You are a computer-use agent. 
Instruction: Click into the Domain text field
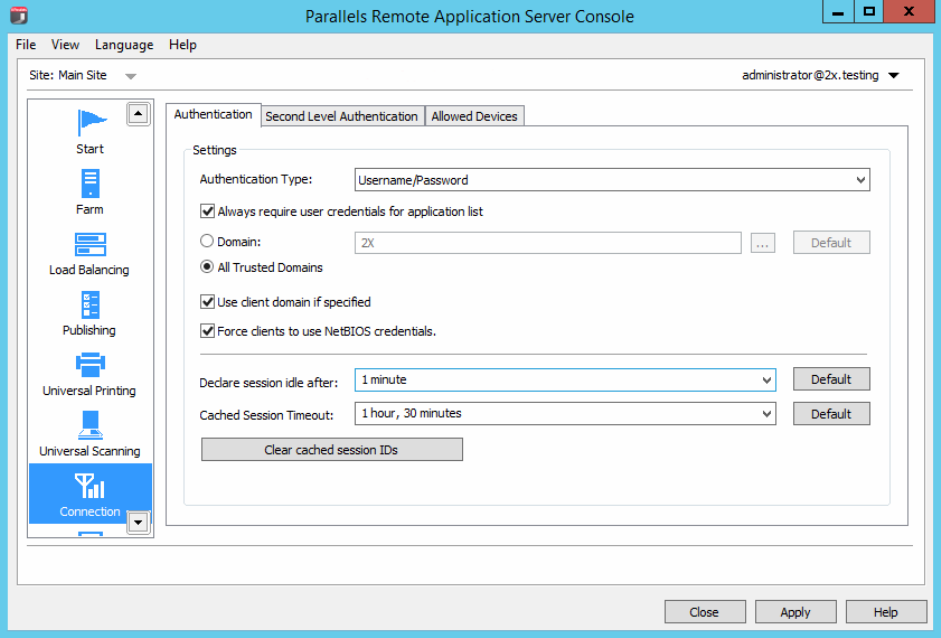(547, 243)
